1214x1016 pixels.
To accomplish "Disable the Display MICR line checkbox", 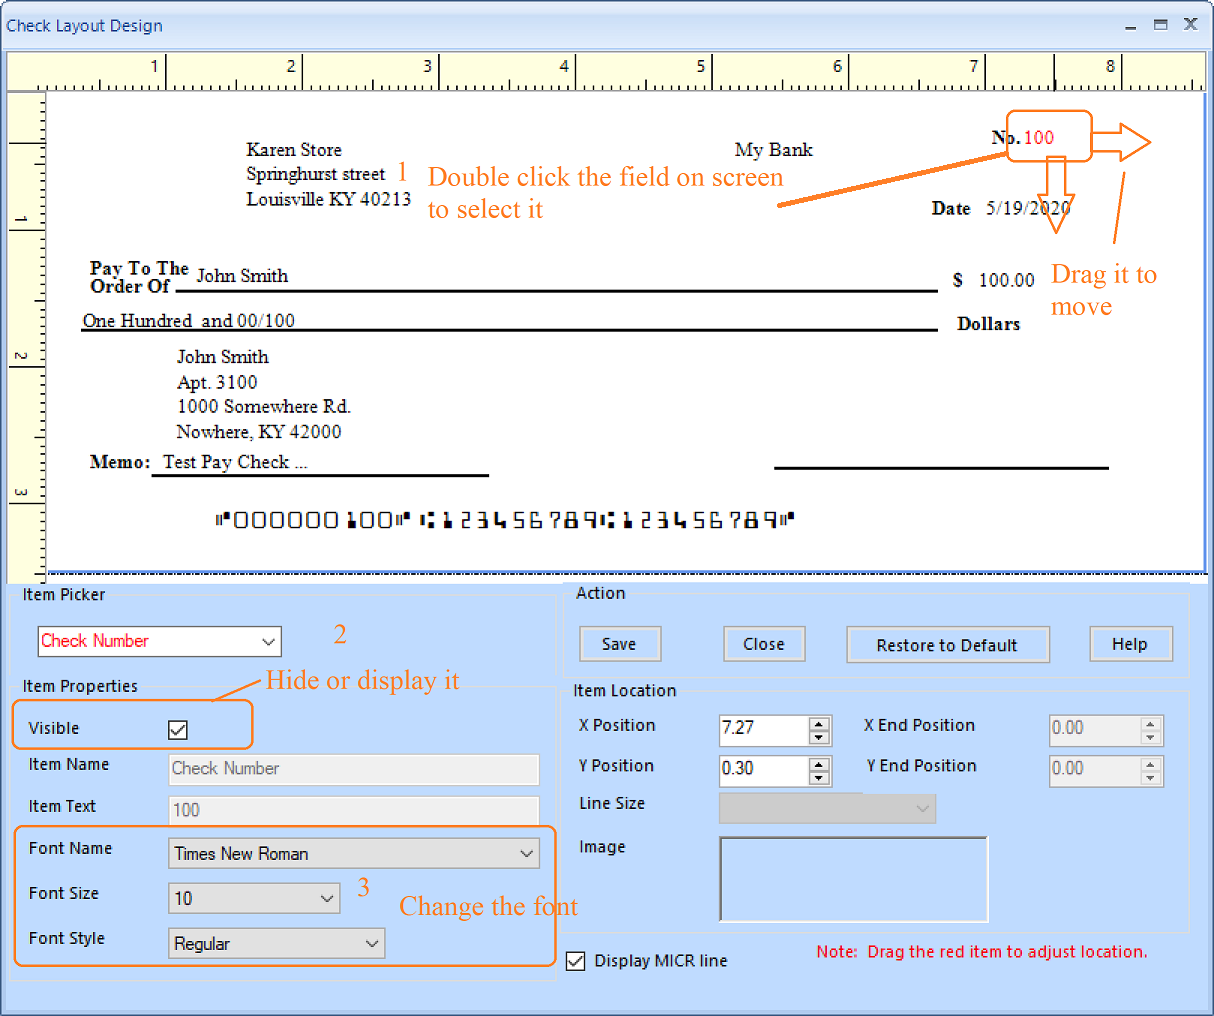I will click(576, 961).
